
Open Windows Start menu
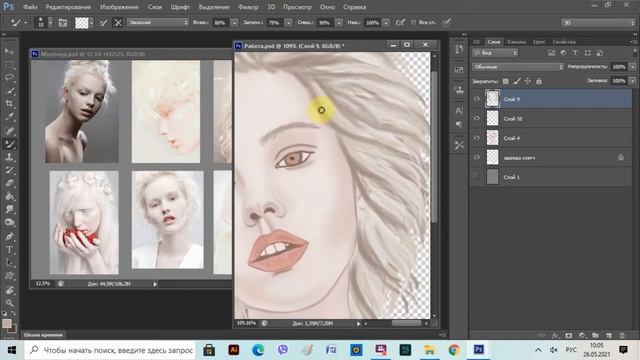[11, 350]
